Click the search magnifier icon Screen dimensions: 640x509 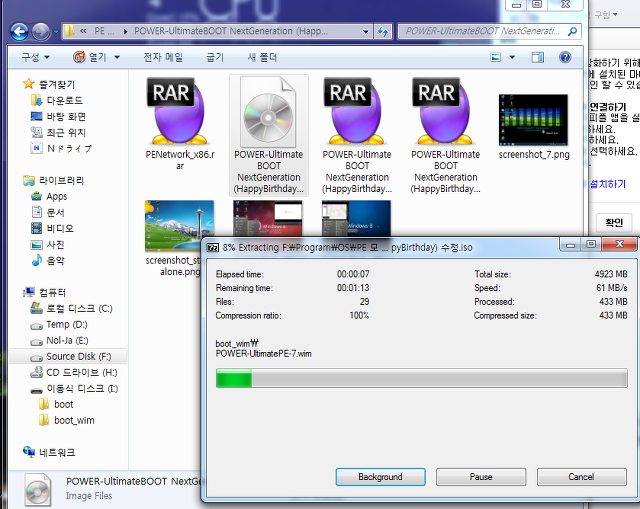point(572,31)
